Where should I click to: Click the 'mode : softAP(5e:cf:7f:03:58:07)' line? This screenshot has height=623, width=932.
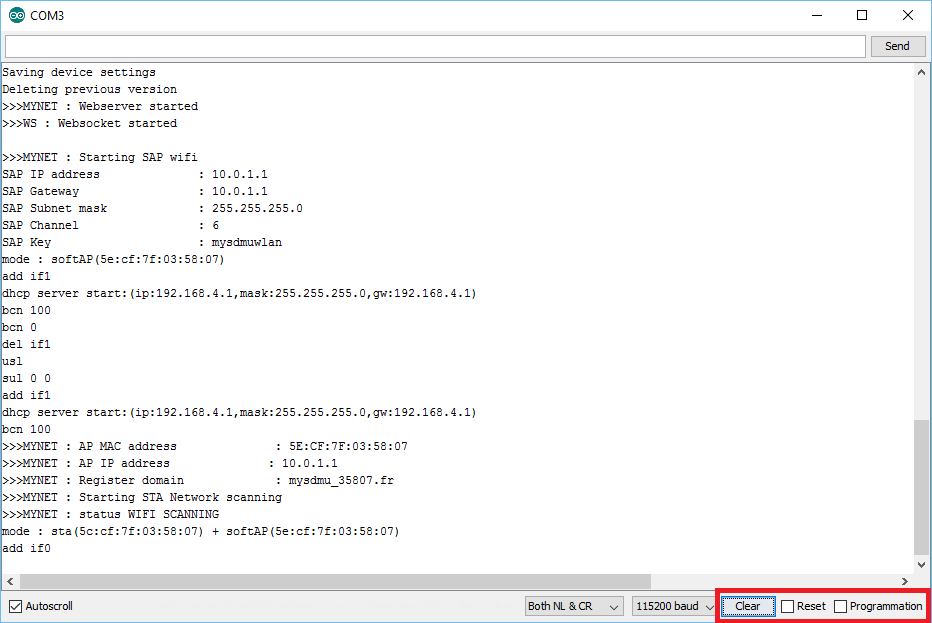pyautogui.click(x=114, y=260)
